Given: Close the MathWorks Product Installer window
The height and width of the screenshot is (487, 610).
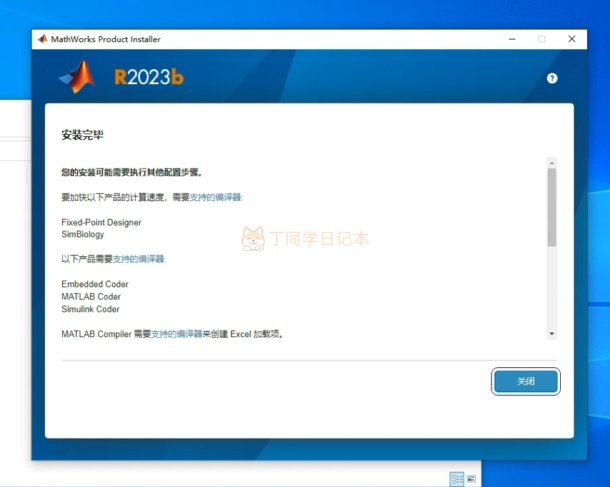Looking at the screenshot, I should pyautogui.click(x=571, y=39).
